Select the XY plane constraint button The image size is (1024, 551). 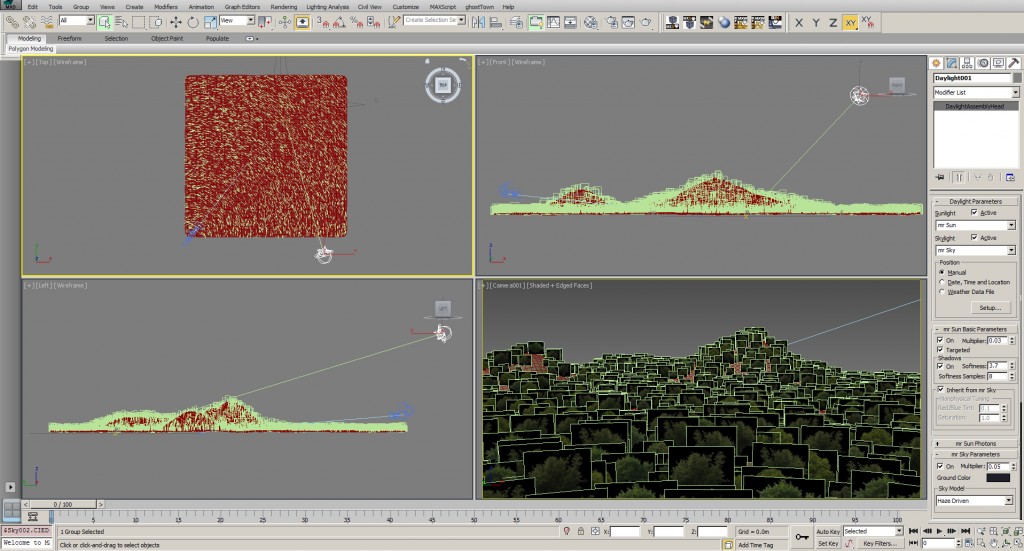click(850, 22)
